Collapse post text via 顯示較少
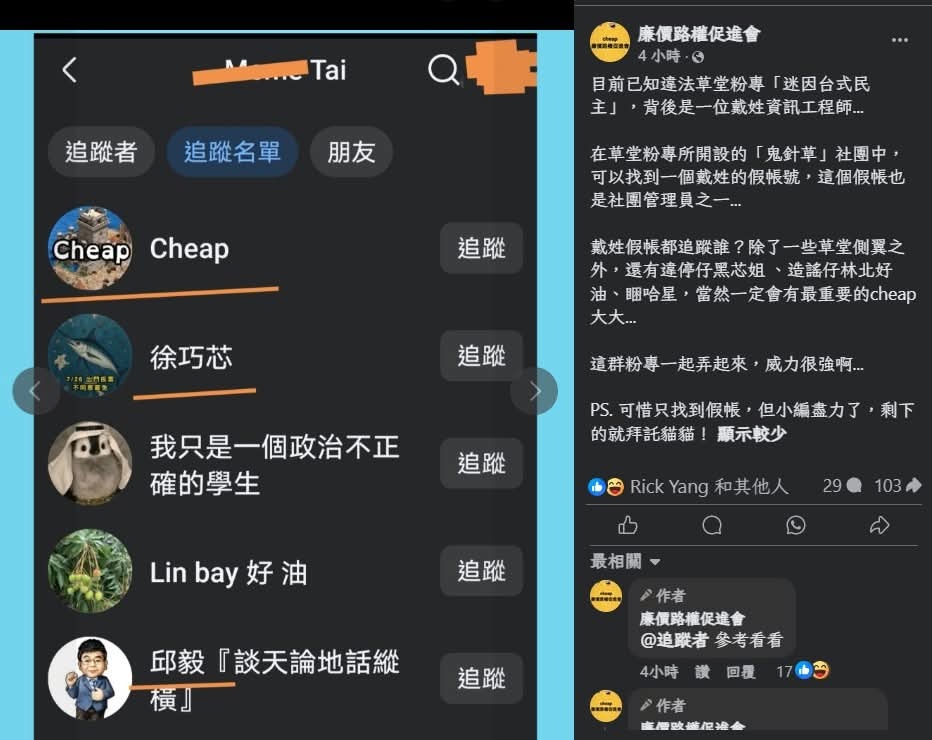The width and height of the screenshot is (932, 740). (x=751, y=434)
